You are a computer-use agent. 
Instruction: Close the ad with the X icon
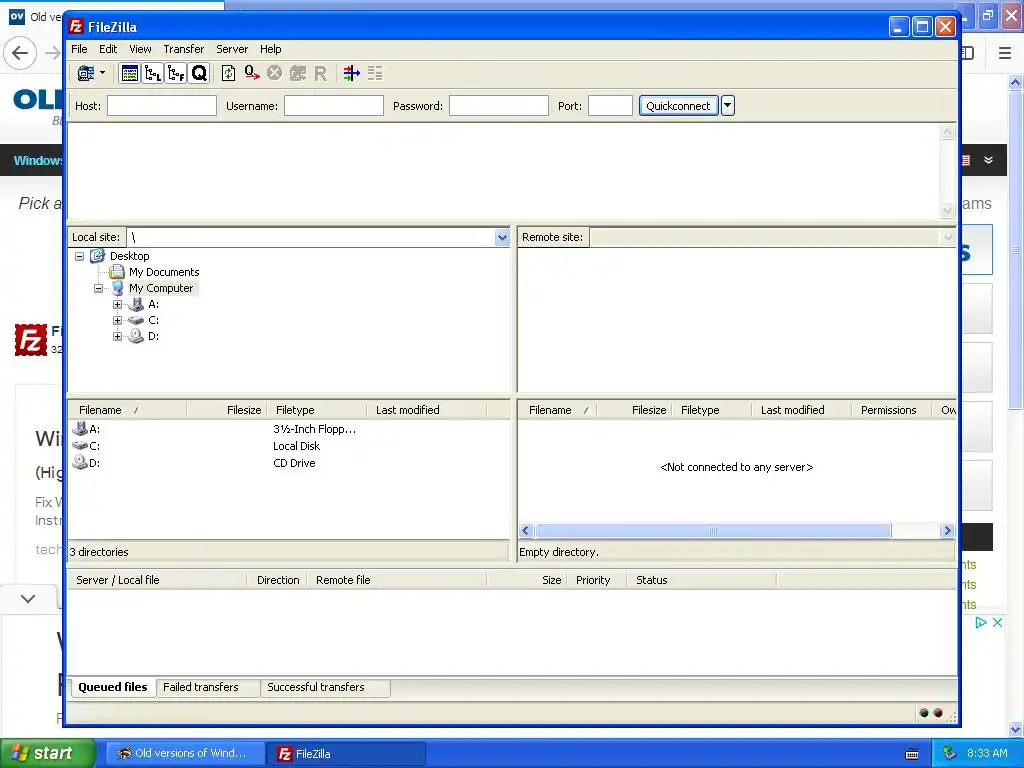[997, 622]
